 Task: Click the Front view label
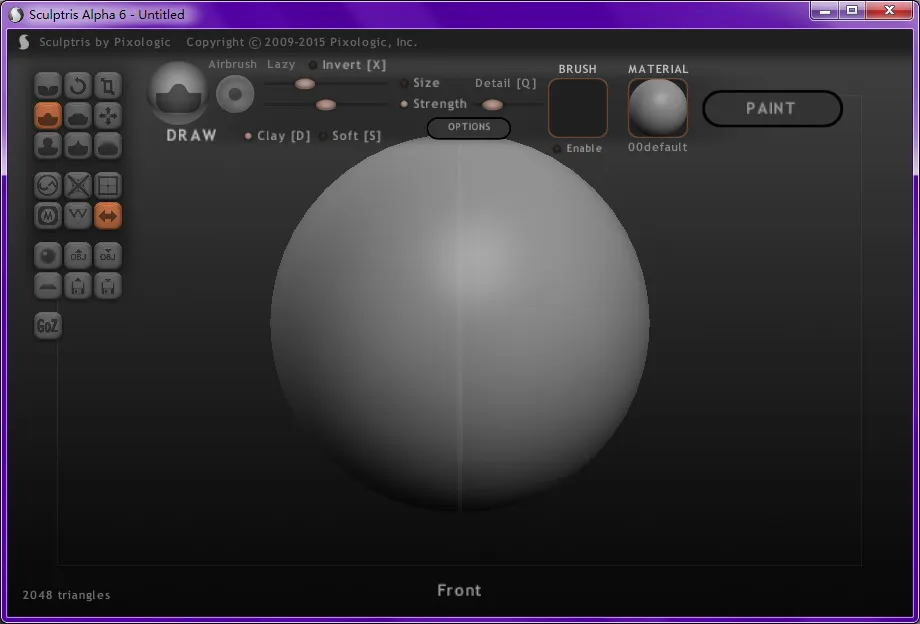(459, 590)
